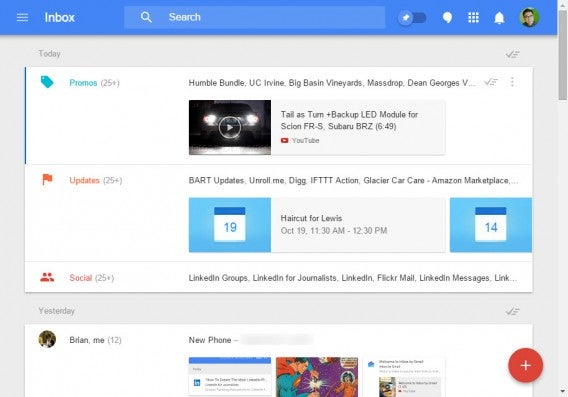Expand the Social bundle
This screenshot has height=397, width=568.
pyautogui.click(x=80, y=278)
